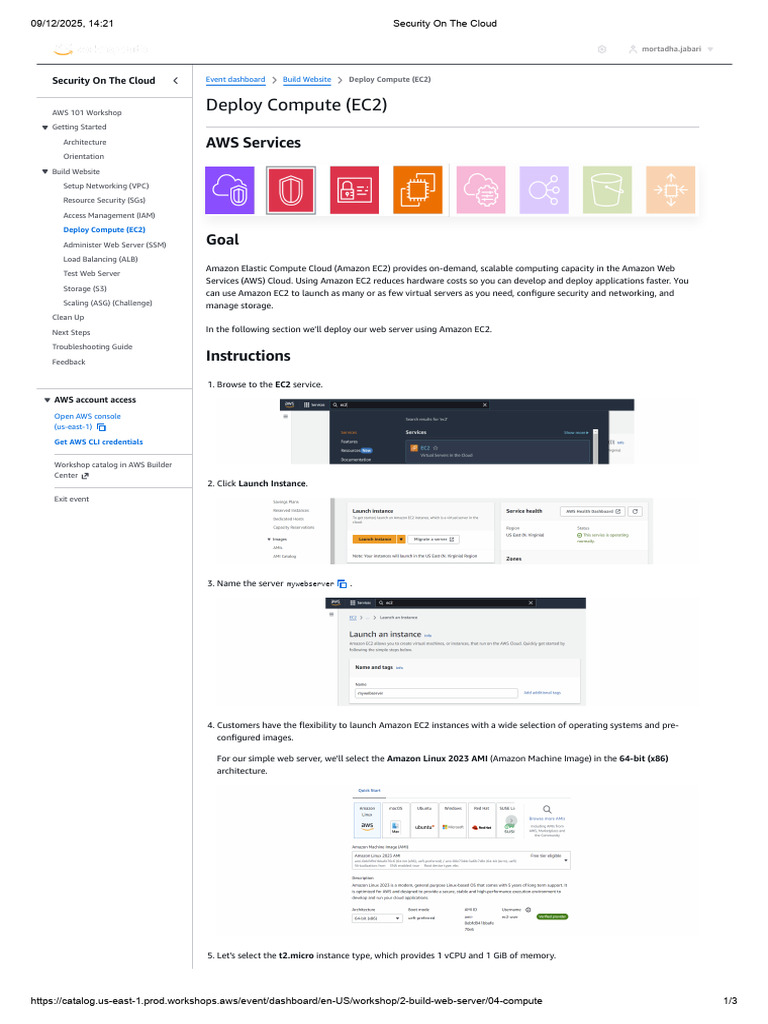Open the IAM identity badge icon
Viewport: 768px width, 1024px height.
(354, 190)
